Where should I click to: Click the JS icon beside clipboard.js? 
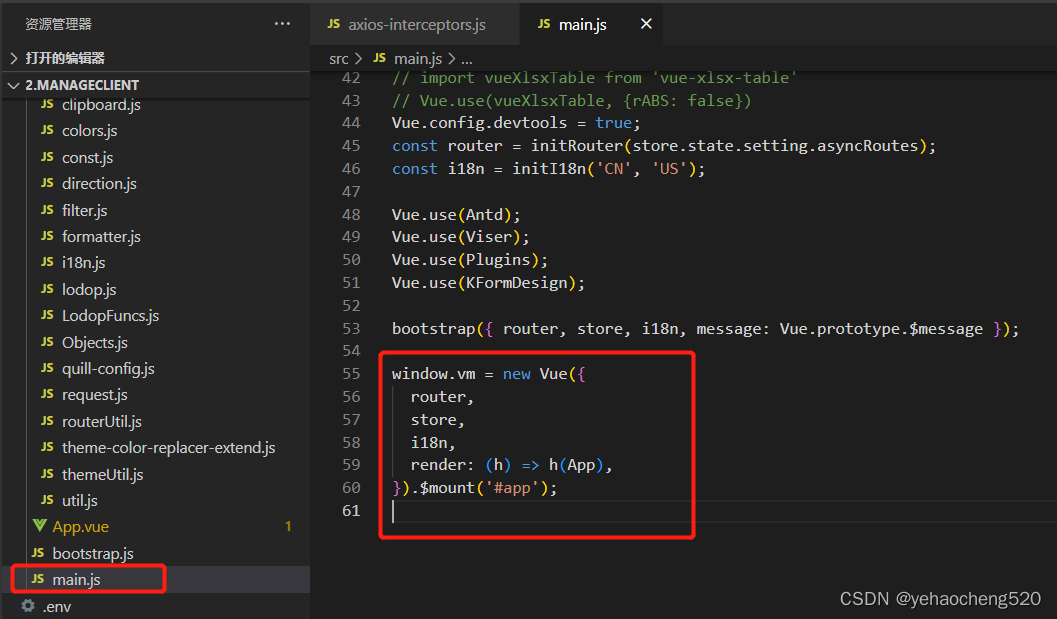point(47,104)
